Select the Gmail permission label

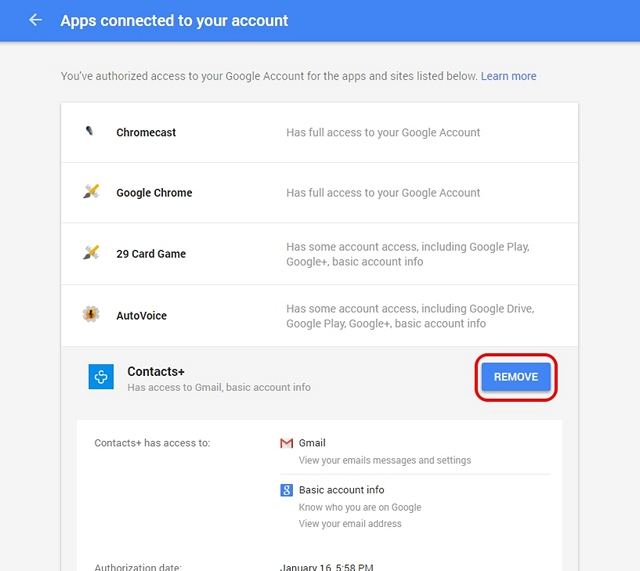click(312, 443)
